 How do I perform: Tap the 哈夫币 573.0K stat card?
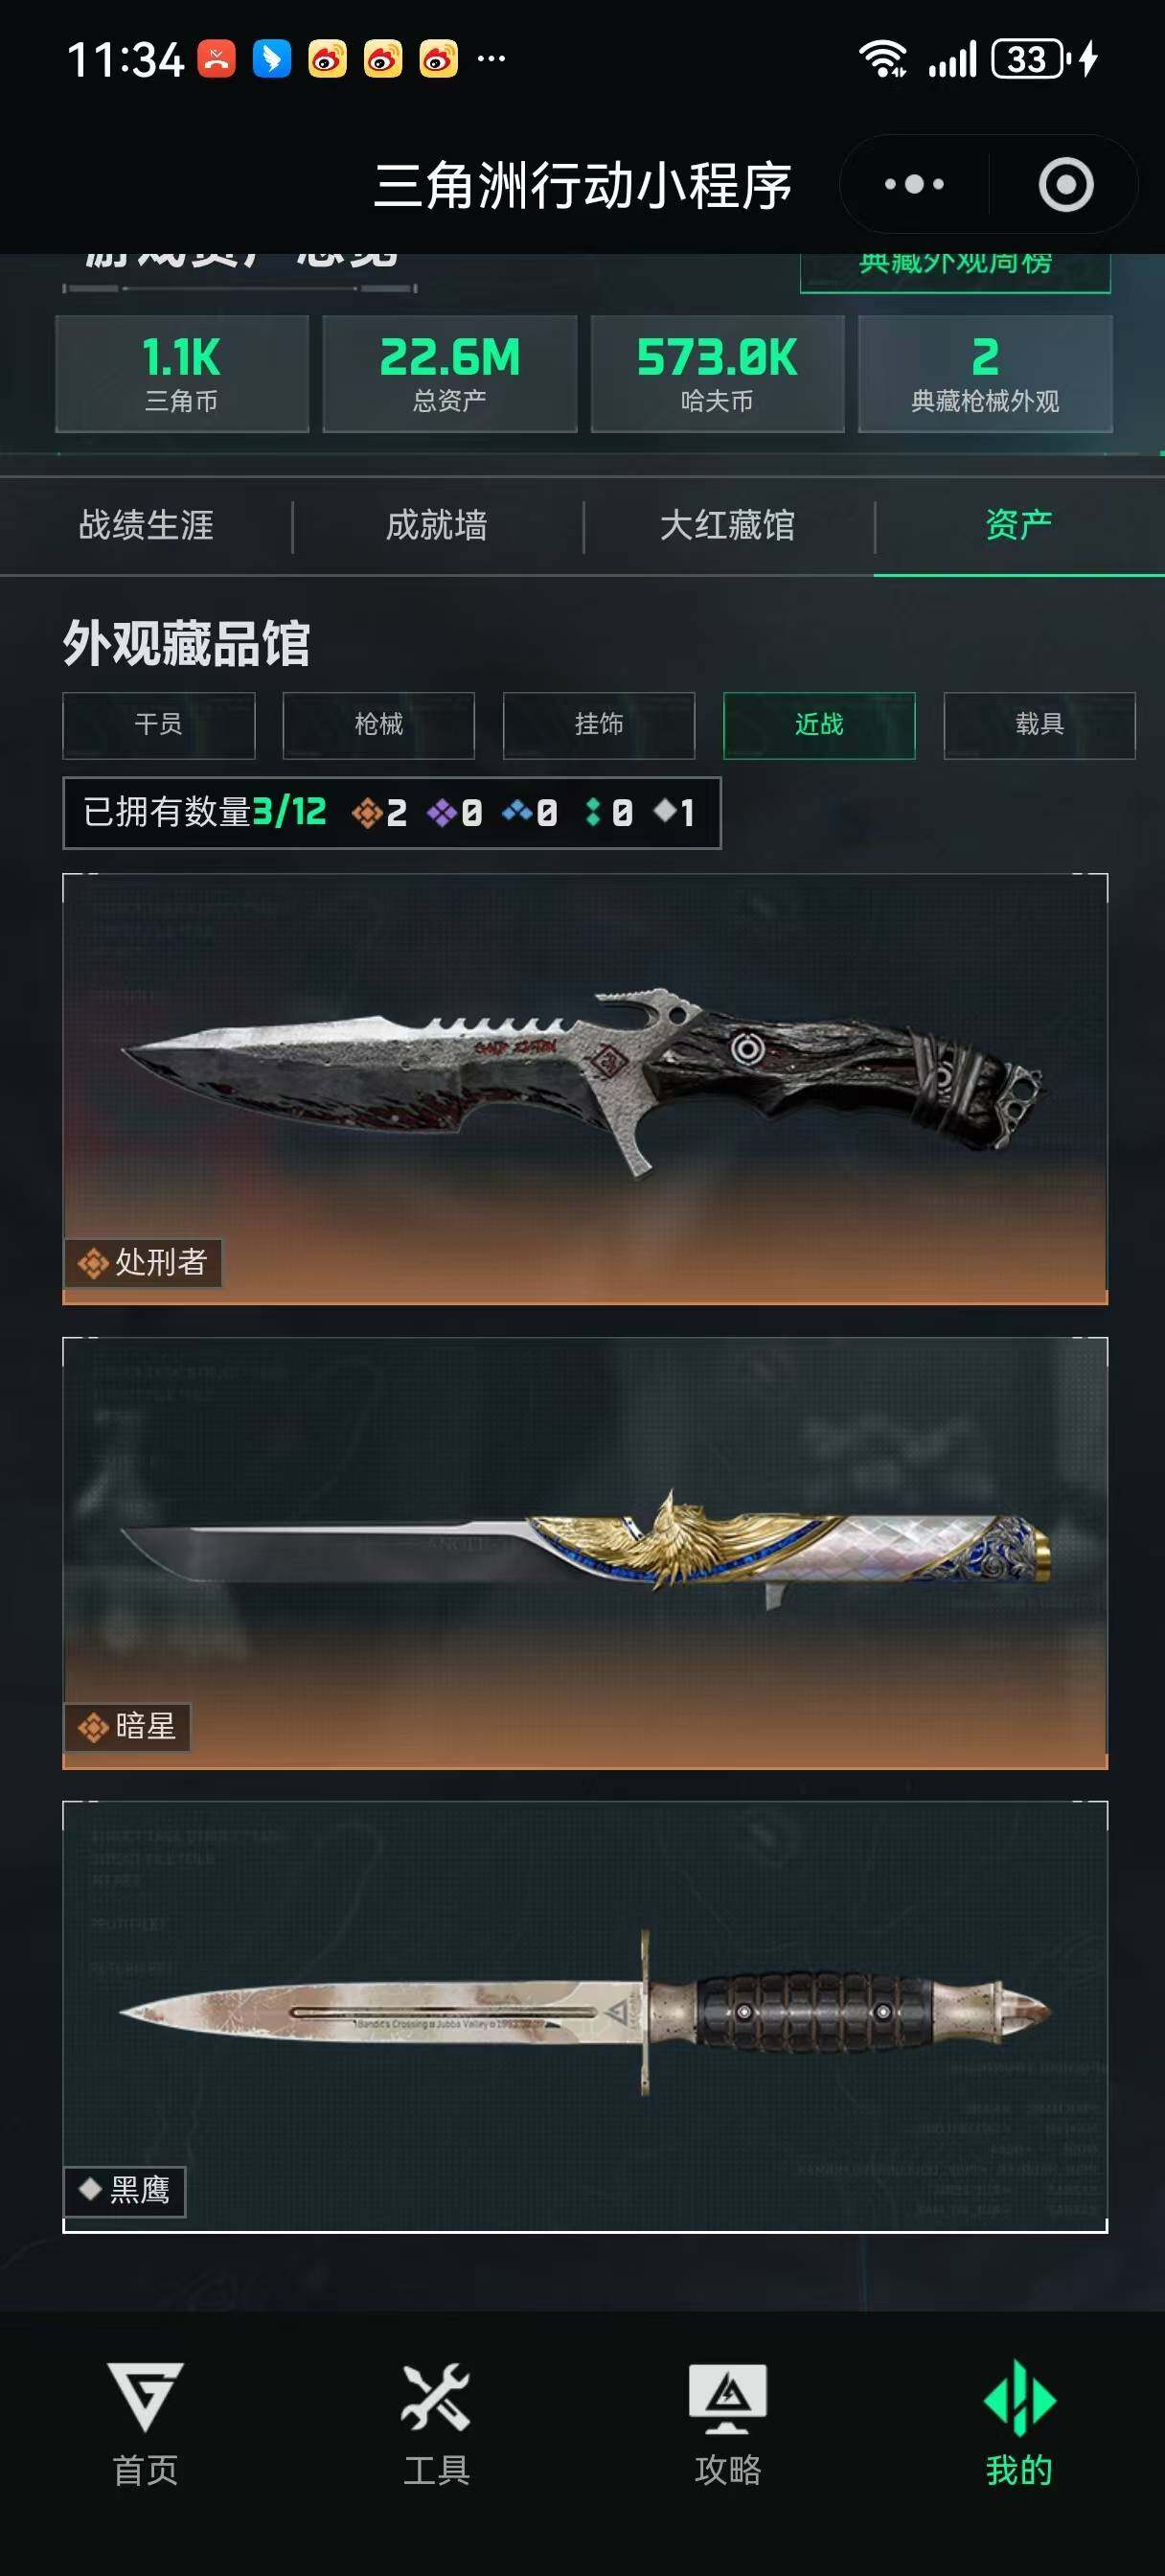(x=718, y=373)
